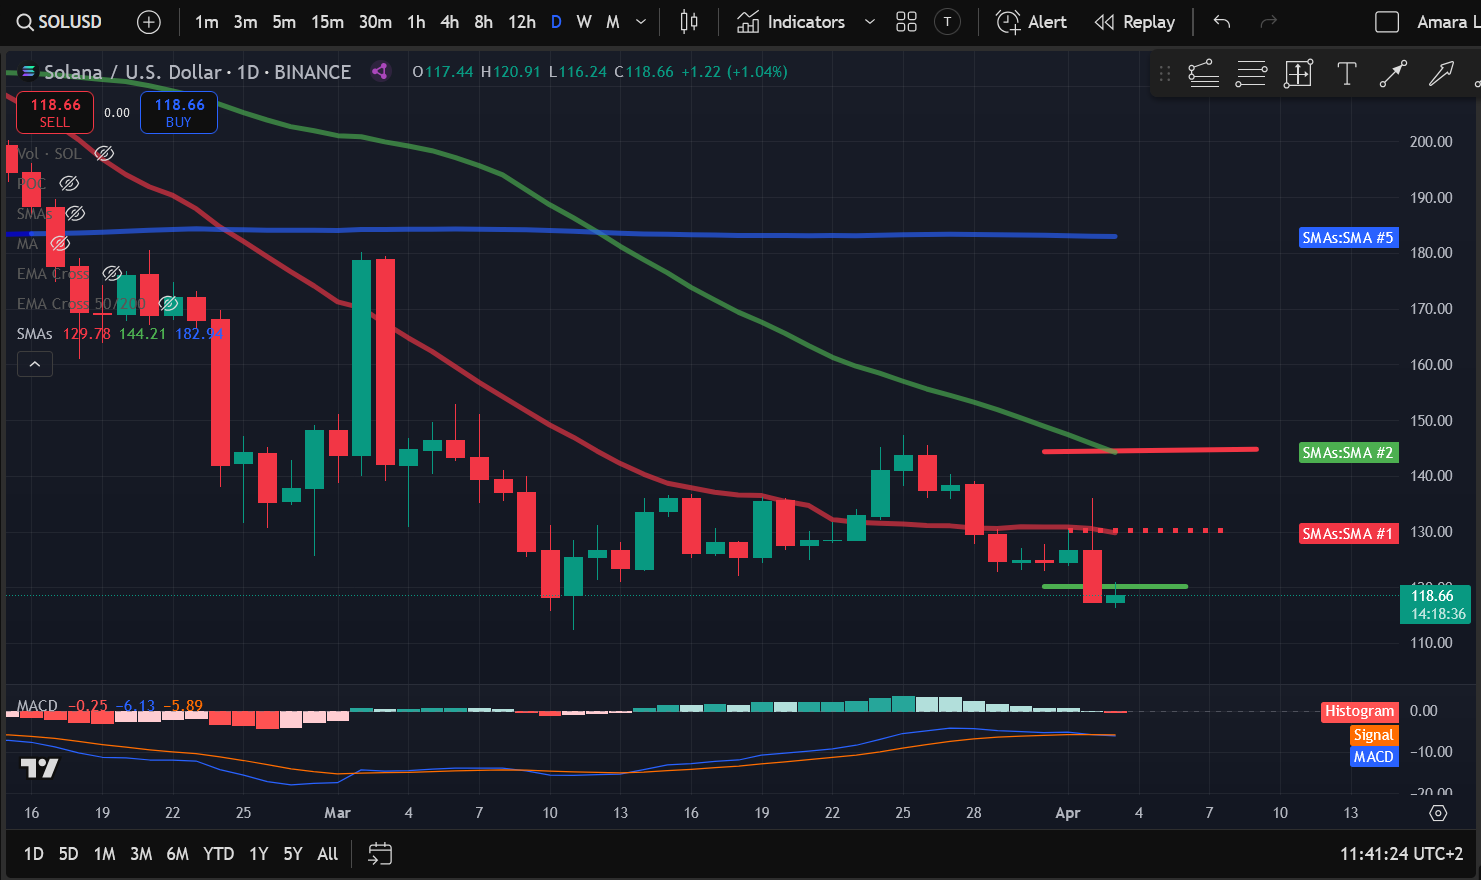Redo the chart action
This screenshot has width=1481, height=880.
pos(1269,22)
